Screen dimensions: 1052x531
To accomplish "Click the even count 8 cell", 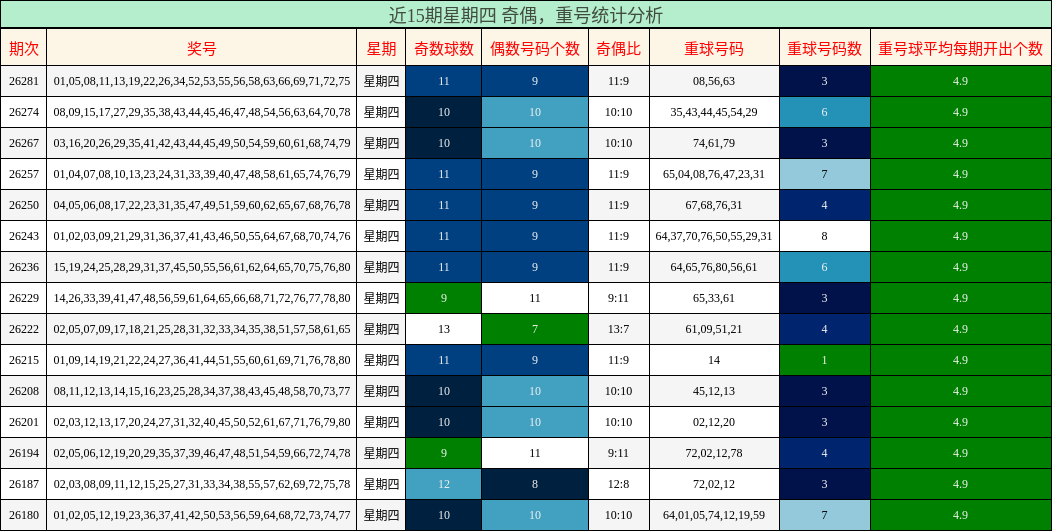I will pos(535,484).
